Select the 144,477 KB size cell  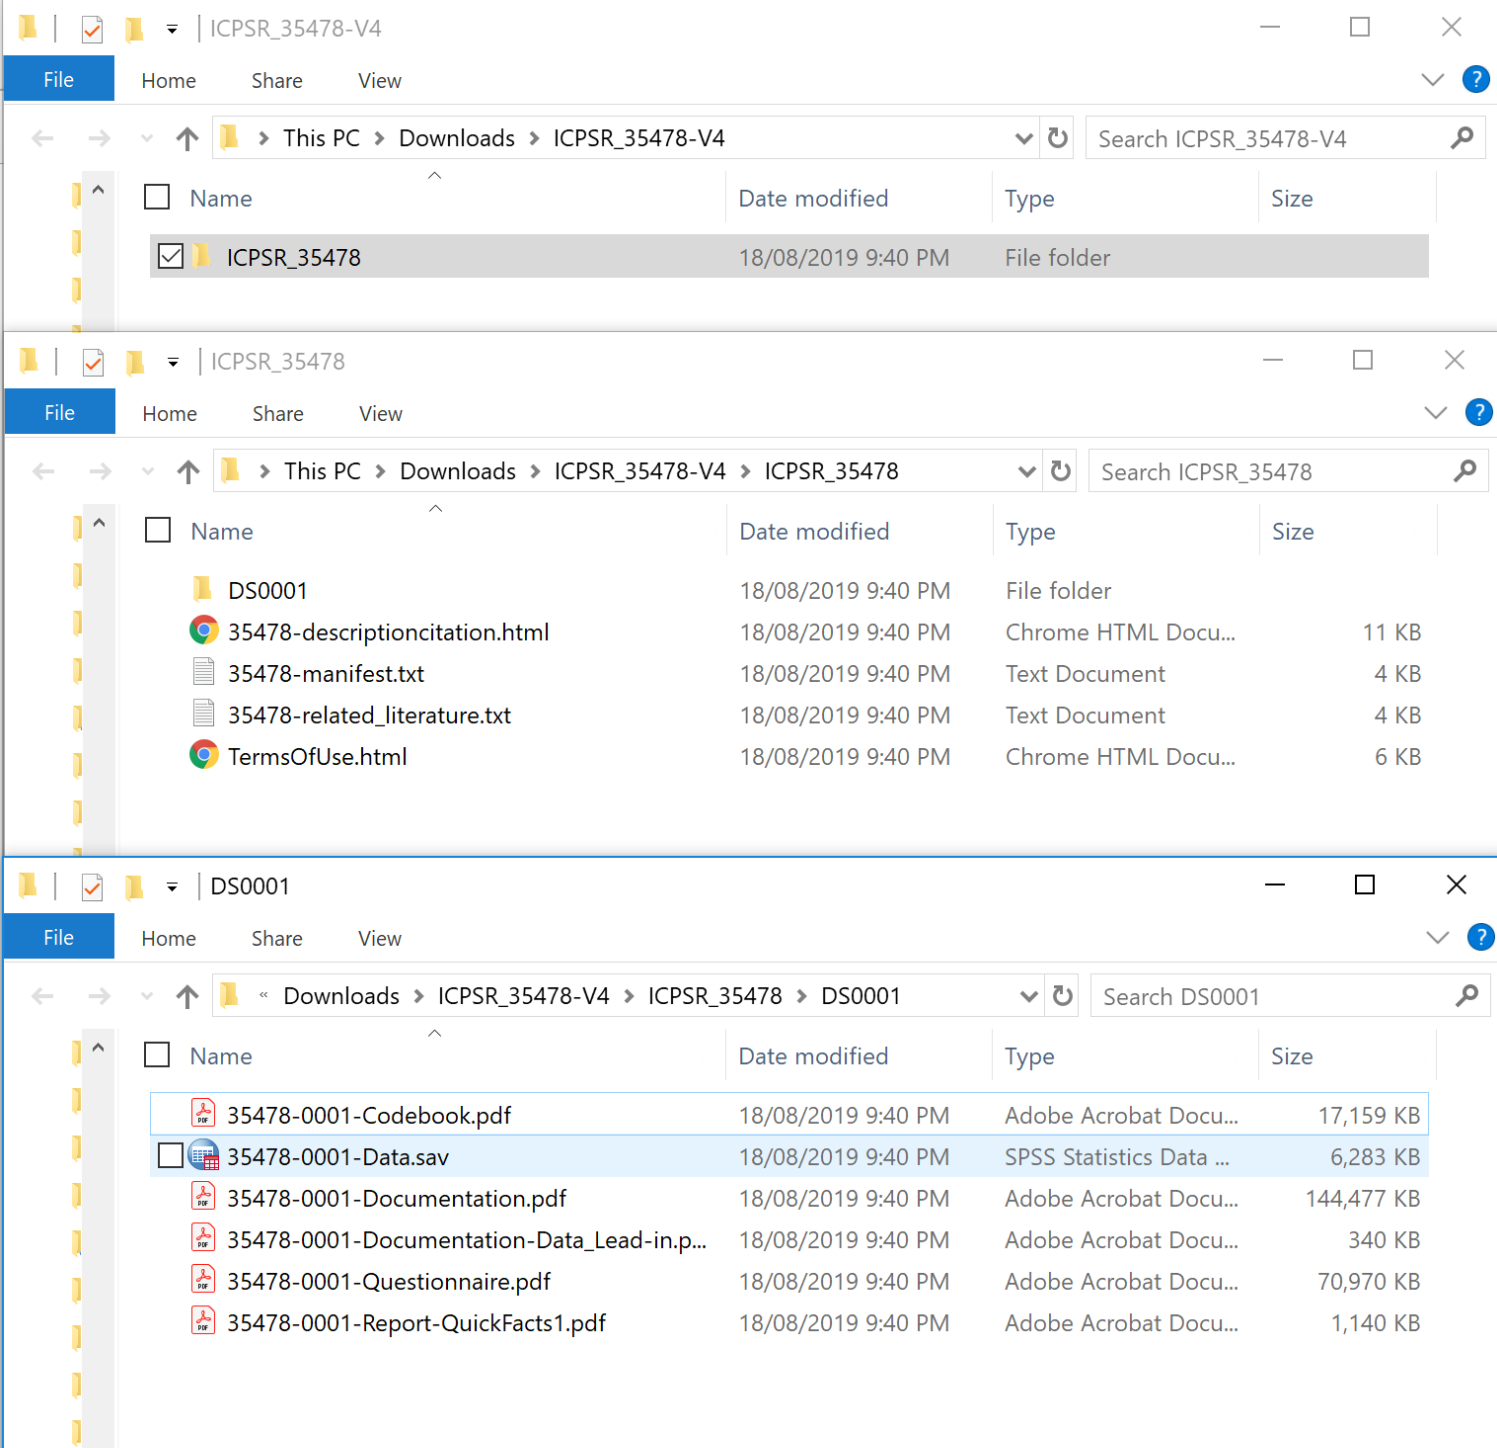pyautogui.click(x=1362, y=1198)
